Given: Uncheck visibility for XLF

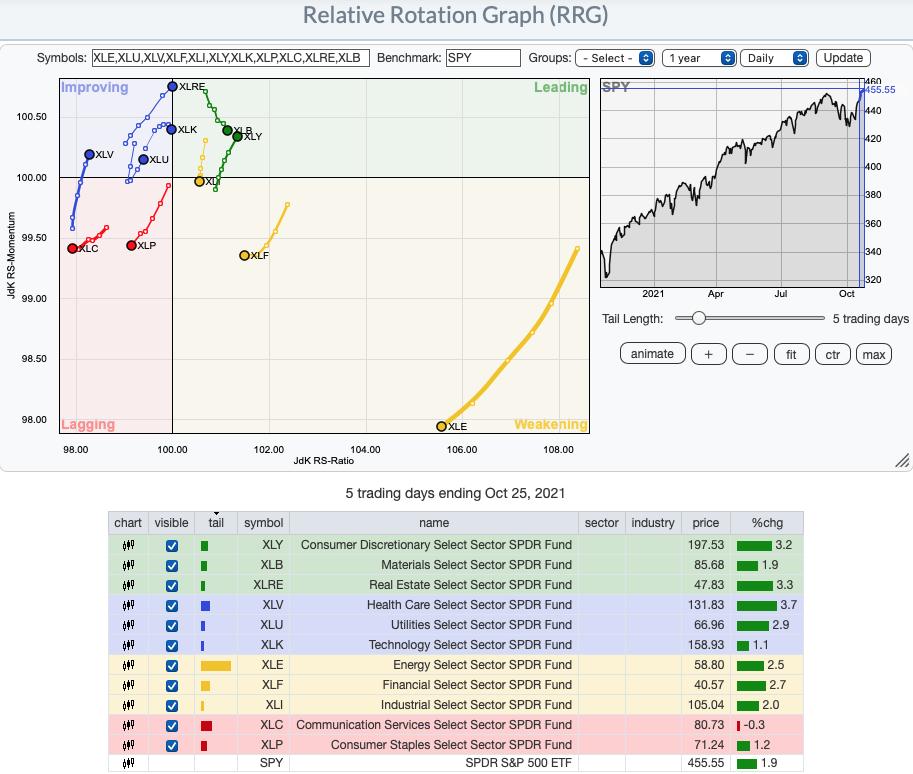Looking at the screenshot, I should click(172, 685).
